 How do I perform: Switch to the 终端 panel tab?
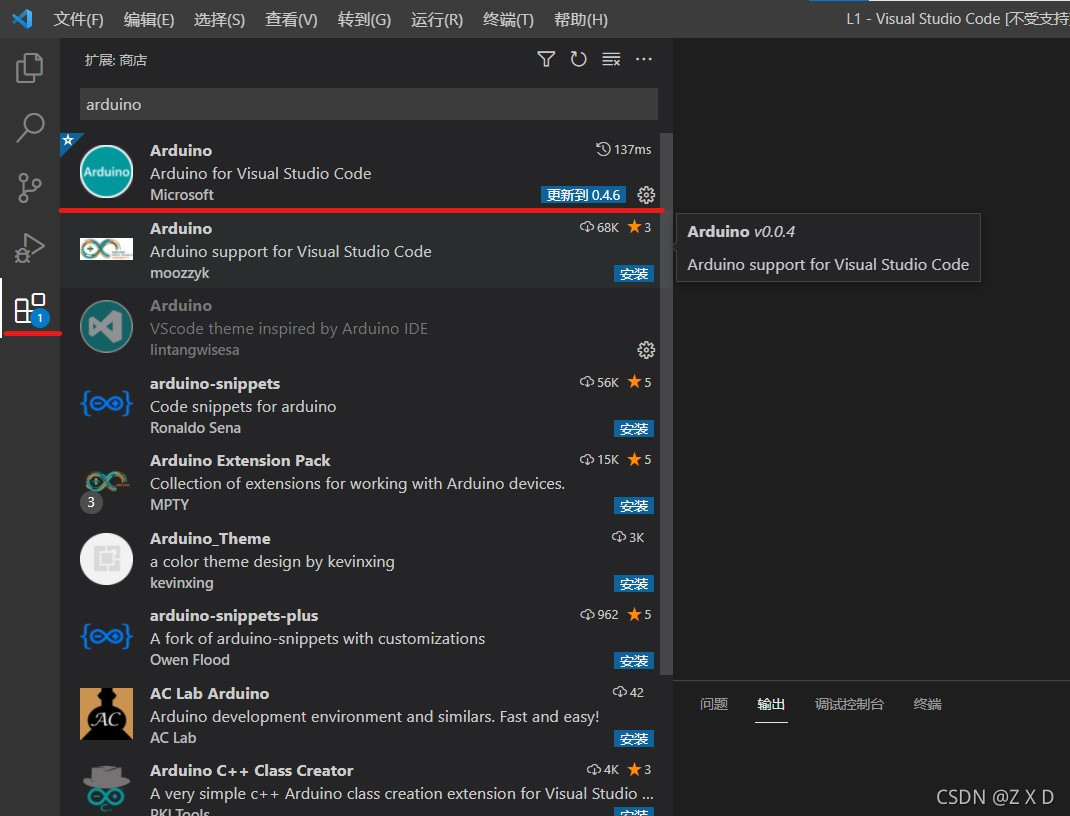tap(927, 704)
